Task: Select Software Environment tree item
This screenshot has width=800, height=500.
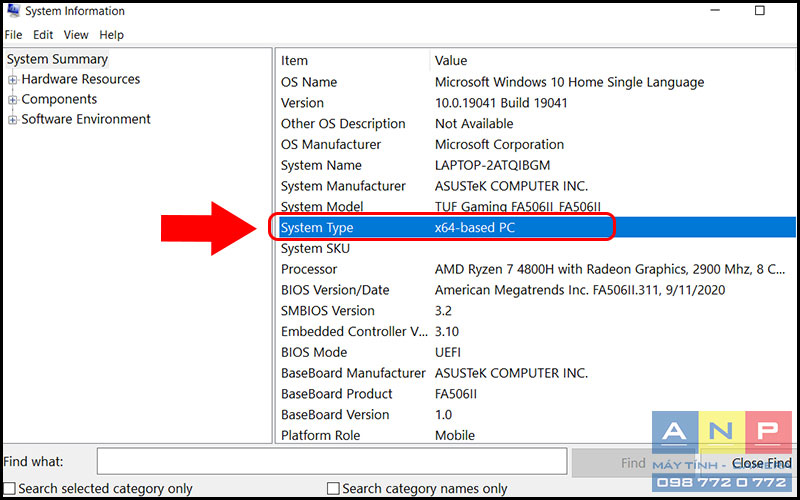Action: pyautogui.click(x=86, y=119)
